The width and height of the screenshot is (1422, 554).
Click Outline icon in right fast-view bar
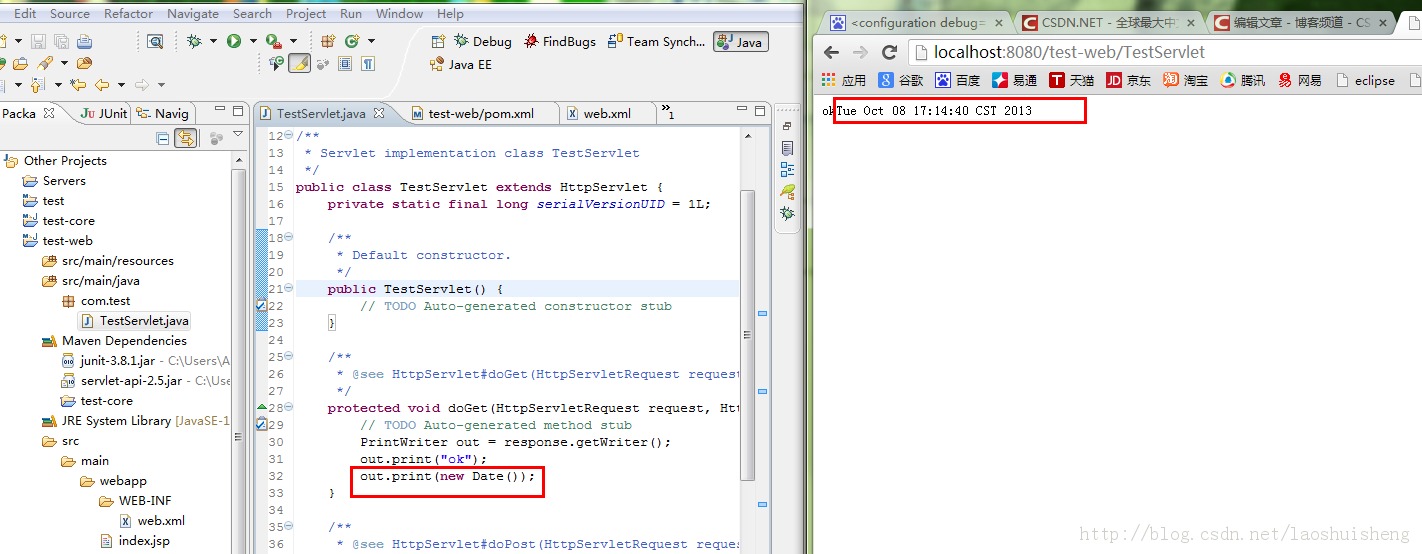coord(787,169)
